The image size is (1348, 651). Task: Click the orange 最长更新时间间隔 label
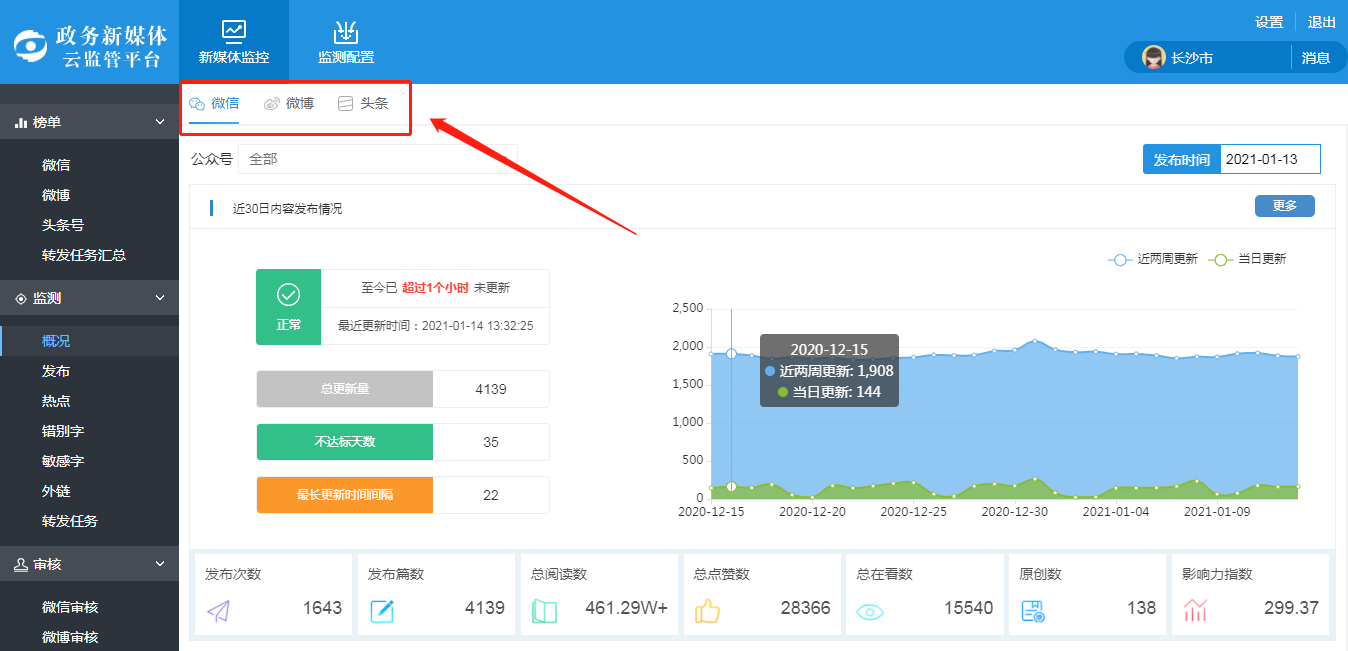coord(345,495)
